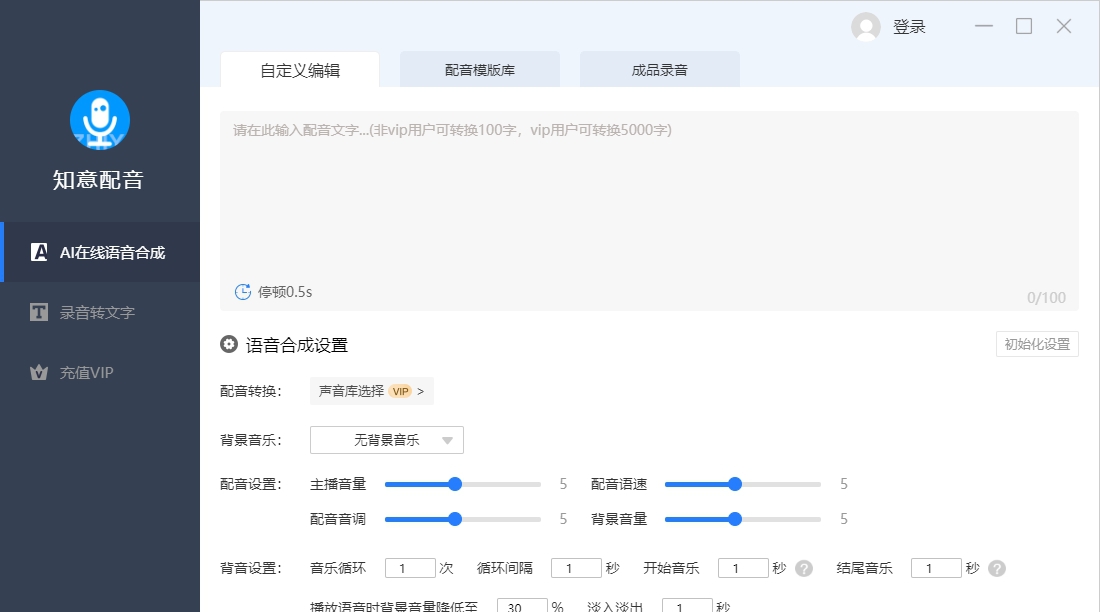Click the 初始化设置 button

(1036, 344)
